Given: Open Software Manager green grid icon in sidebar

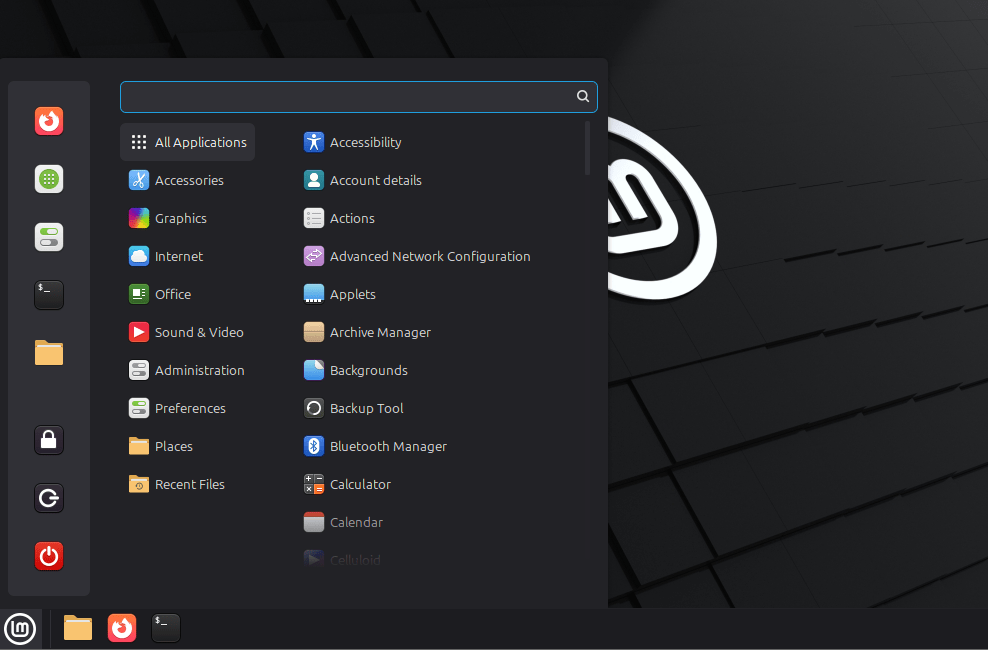Looking at the screenshot, I should click(49, 179).
